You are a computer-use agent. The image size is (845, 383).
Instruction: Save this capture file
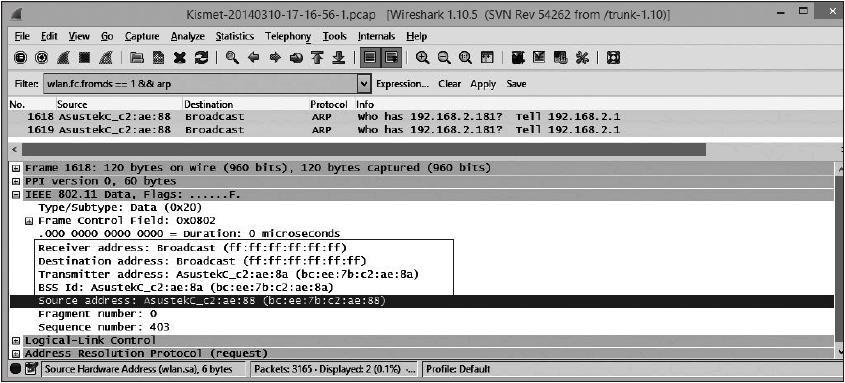[x=158, y=58]
